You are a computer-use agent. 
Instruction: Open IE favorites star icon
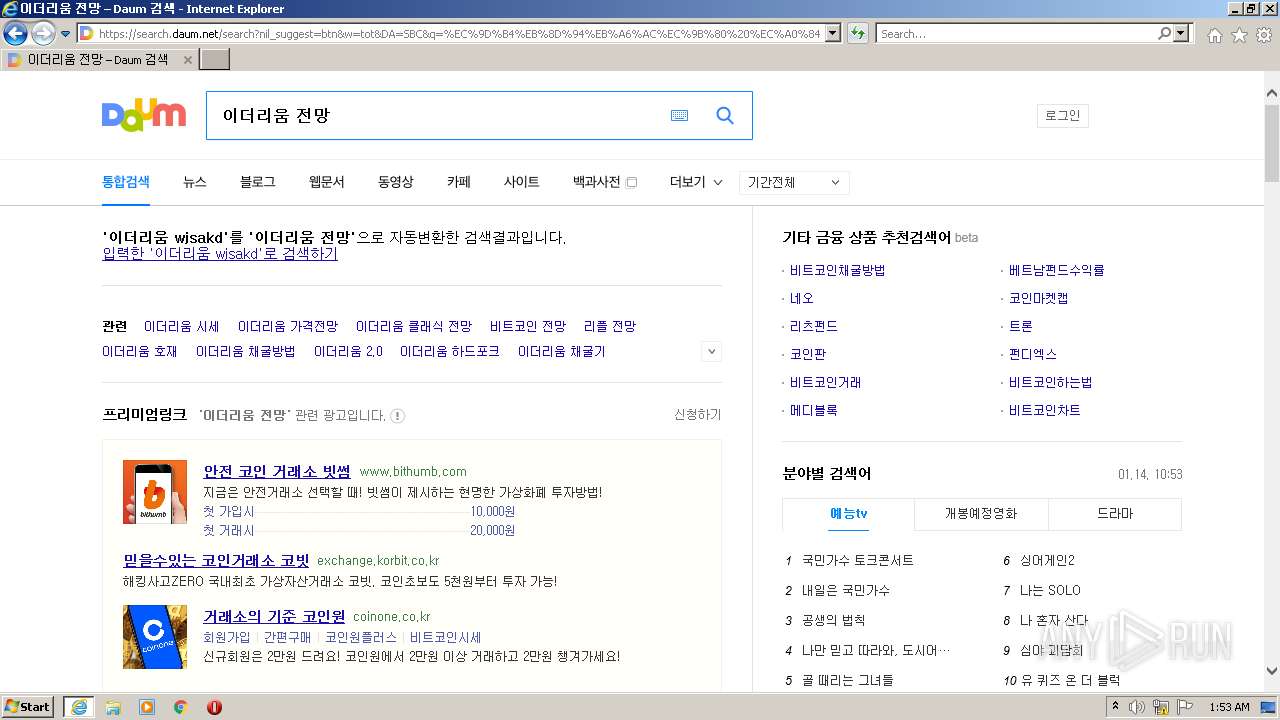(1239, 35)
